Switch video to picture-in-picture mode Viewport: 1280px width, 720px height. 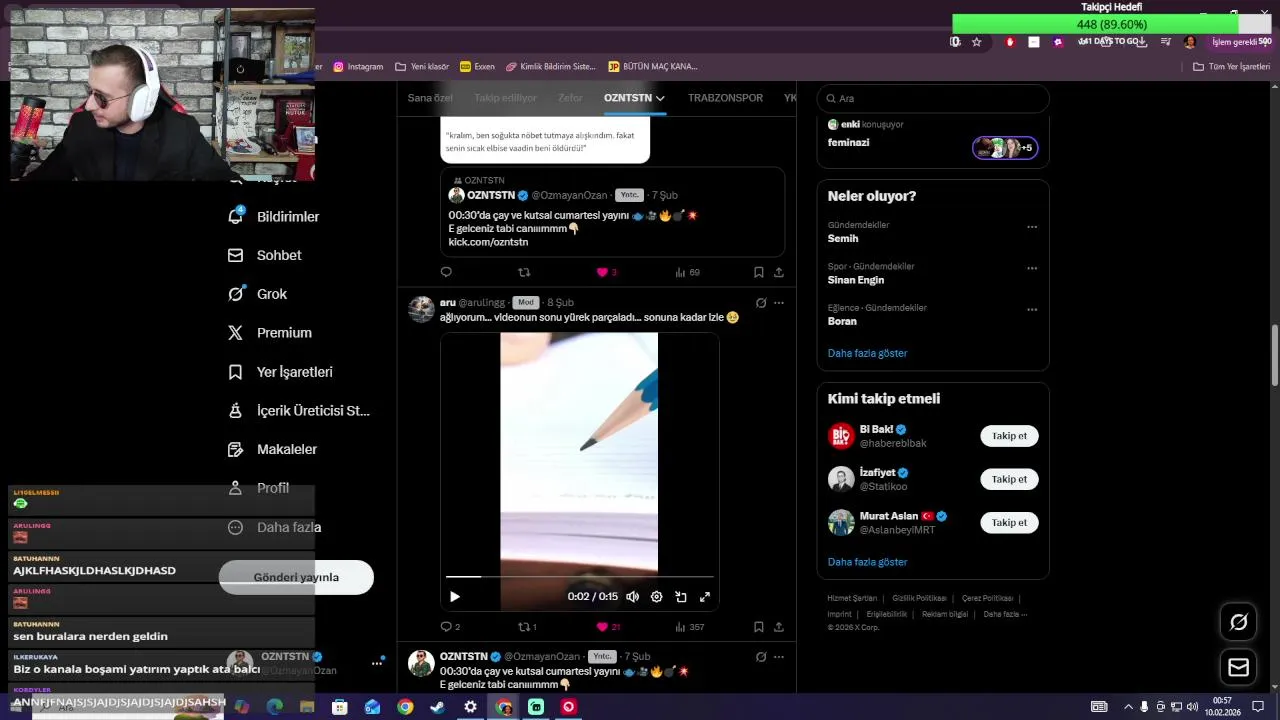coord(680,597)
